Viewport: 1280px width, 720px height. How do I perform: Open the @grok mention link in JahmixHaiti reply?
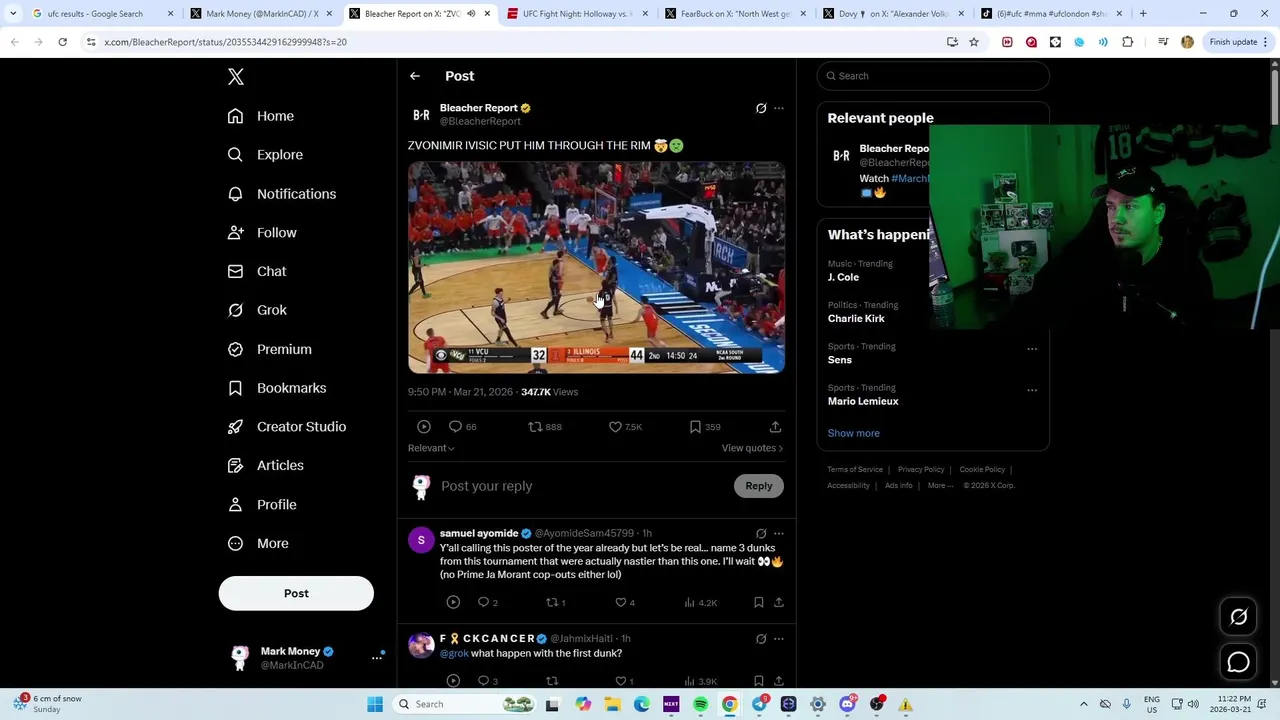454,653
